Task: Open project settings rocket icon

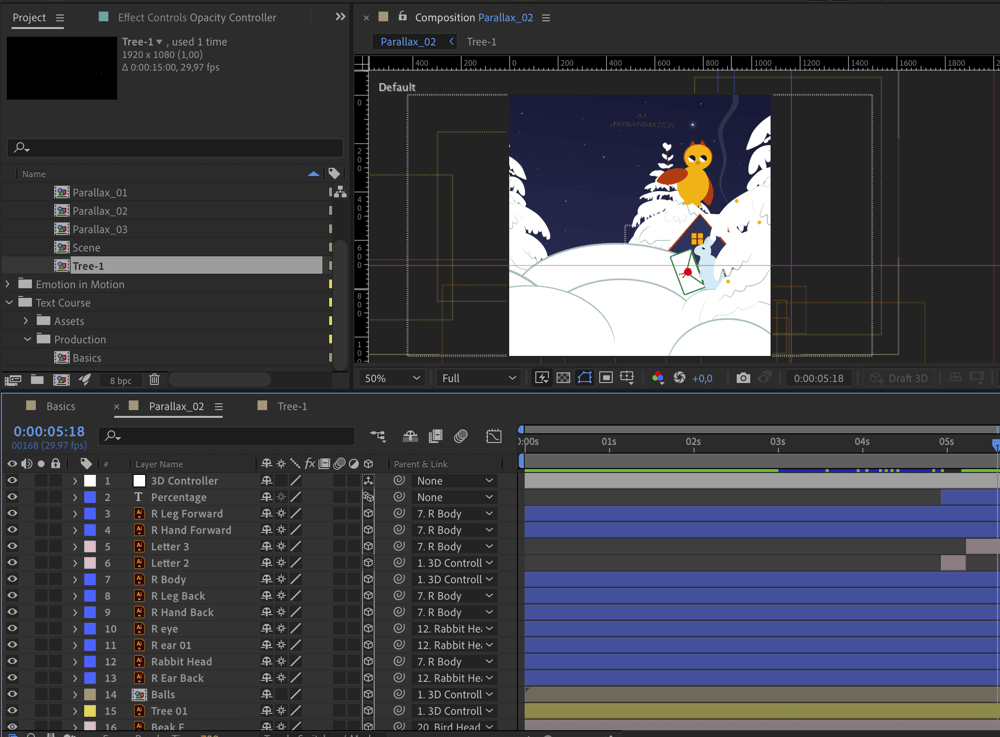Action: pyautogui.click(x=85, y=380)
